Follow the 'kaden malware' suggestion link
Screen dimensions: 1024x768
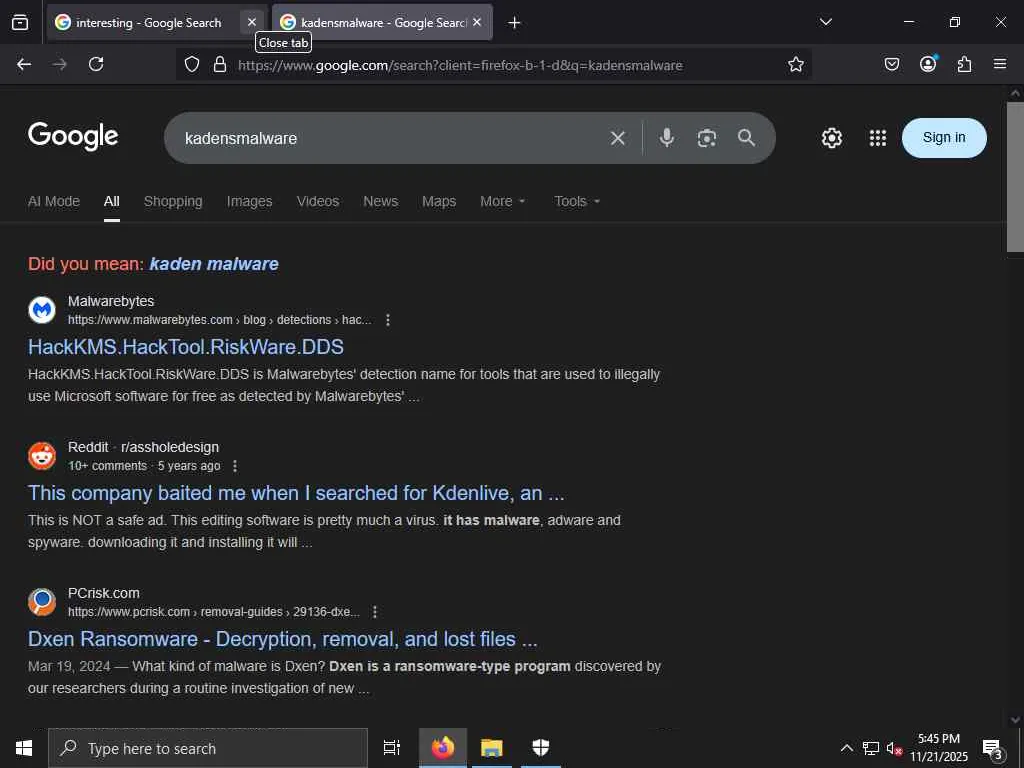tap(214, 264)
